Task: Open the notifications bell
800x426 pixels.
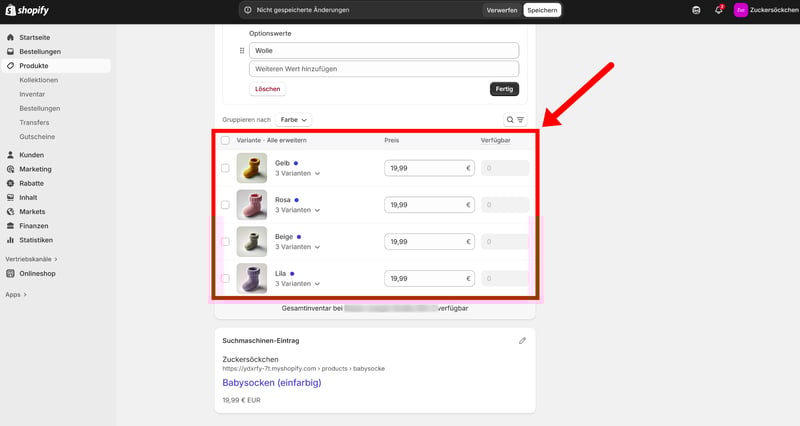Action: pyautogui.click(x=718, y=10)
